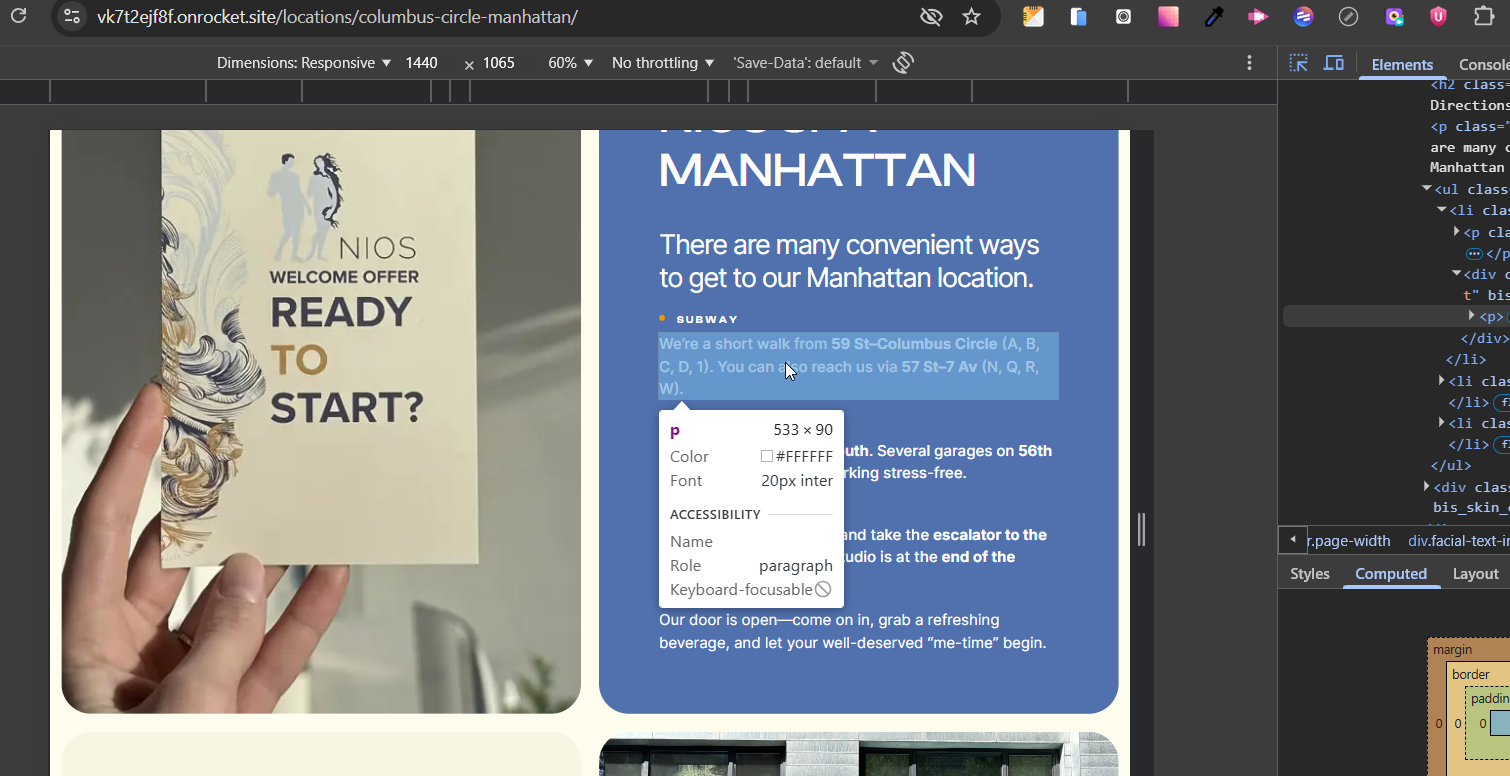
Task: Click the SUBWAY heading on the page
Action: [x=707, y=319]
